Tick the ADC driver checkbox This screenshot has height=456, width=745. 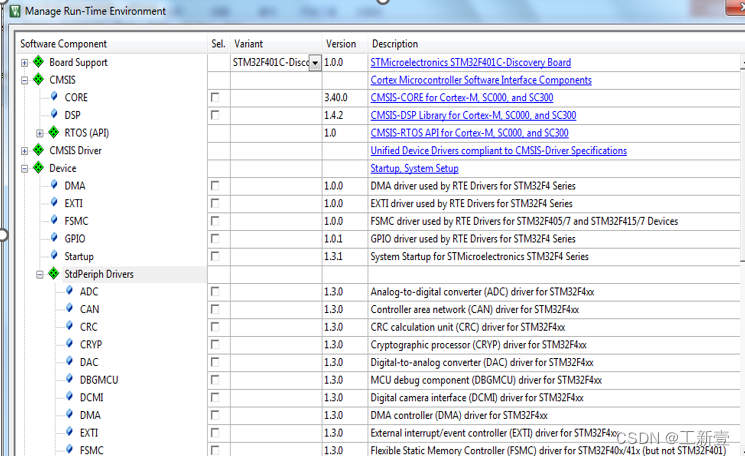[215, 291]
